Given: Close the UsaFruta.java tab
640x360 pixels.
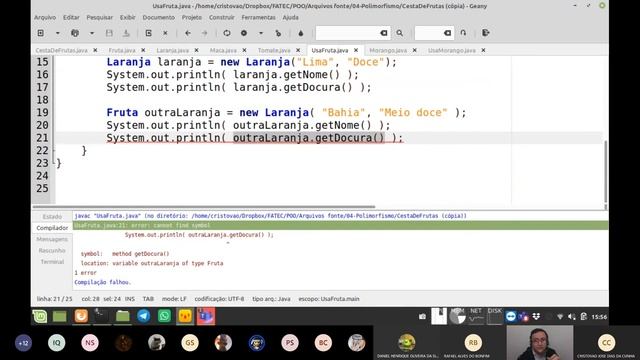Looking at the screenshot, I should (356, 50).
